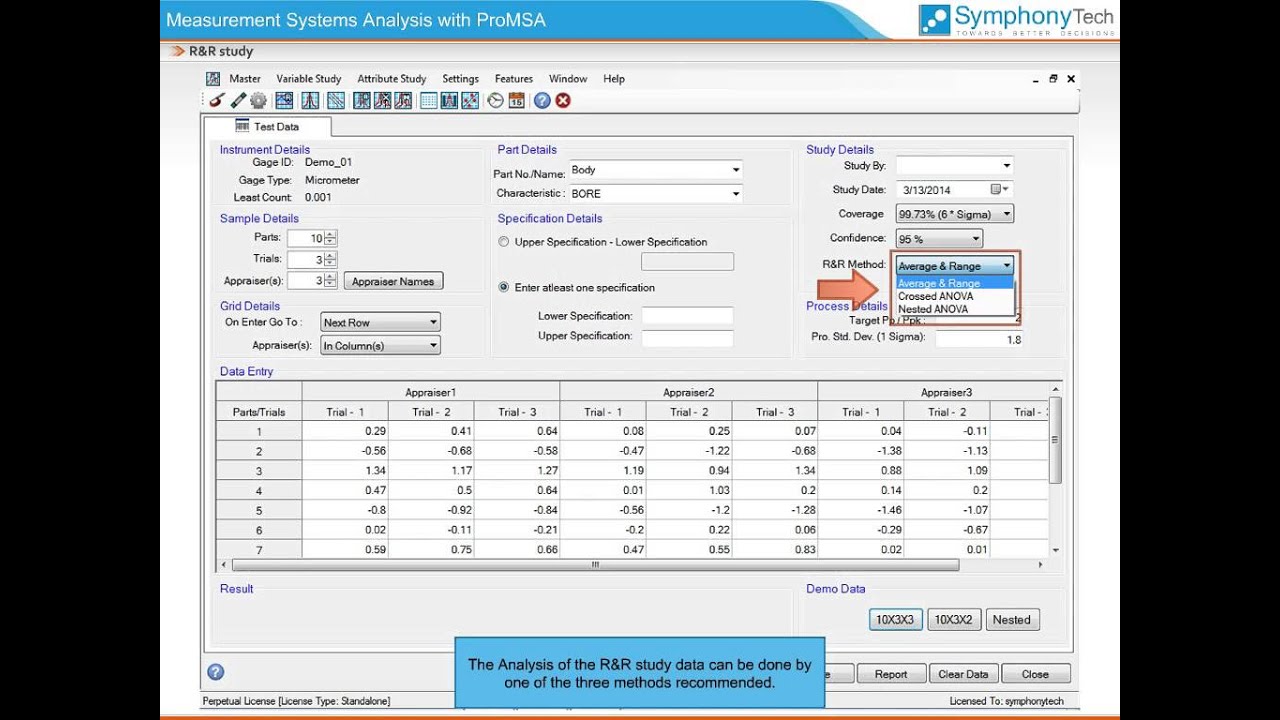Click the Clear Data button
The height and width of the screenshot is (720, 1280).
click(x=963, y=674)
